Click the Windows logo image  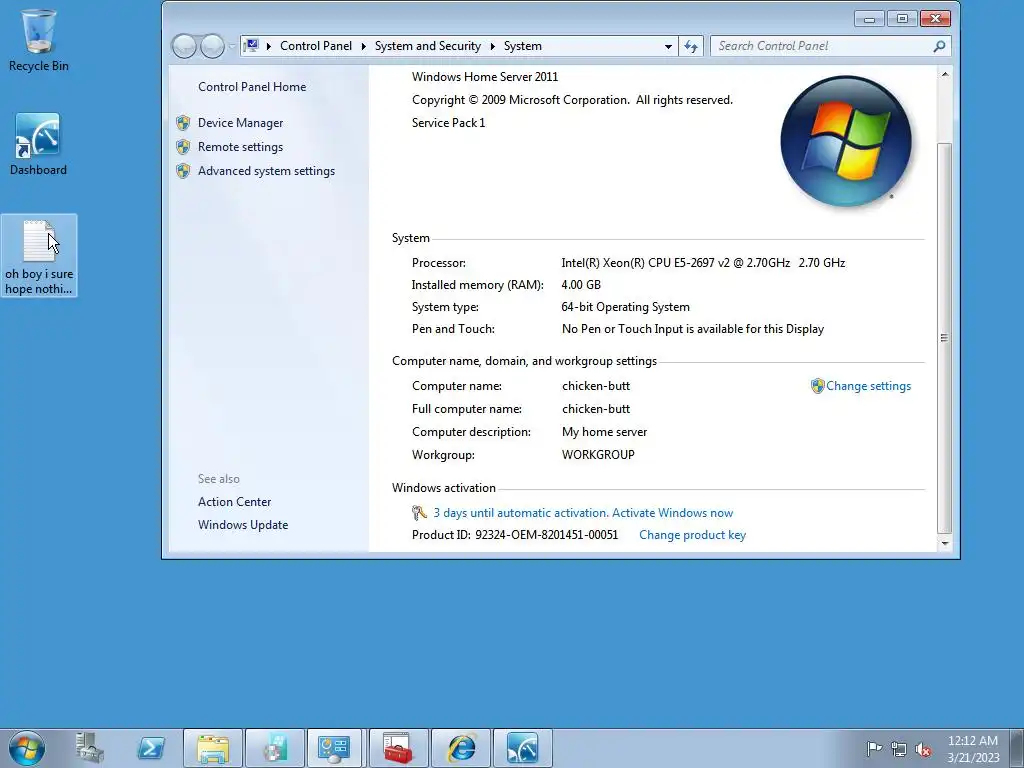[846, 140]
